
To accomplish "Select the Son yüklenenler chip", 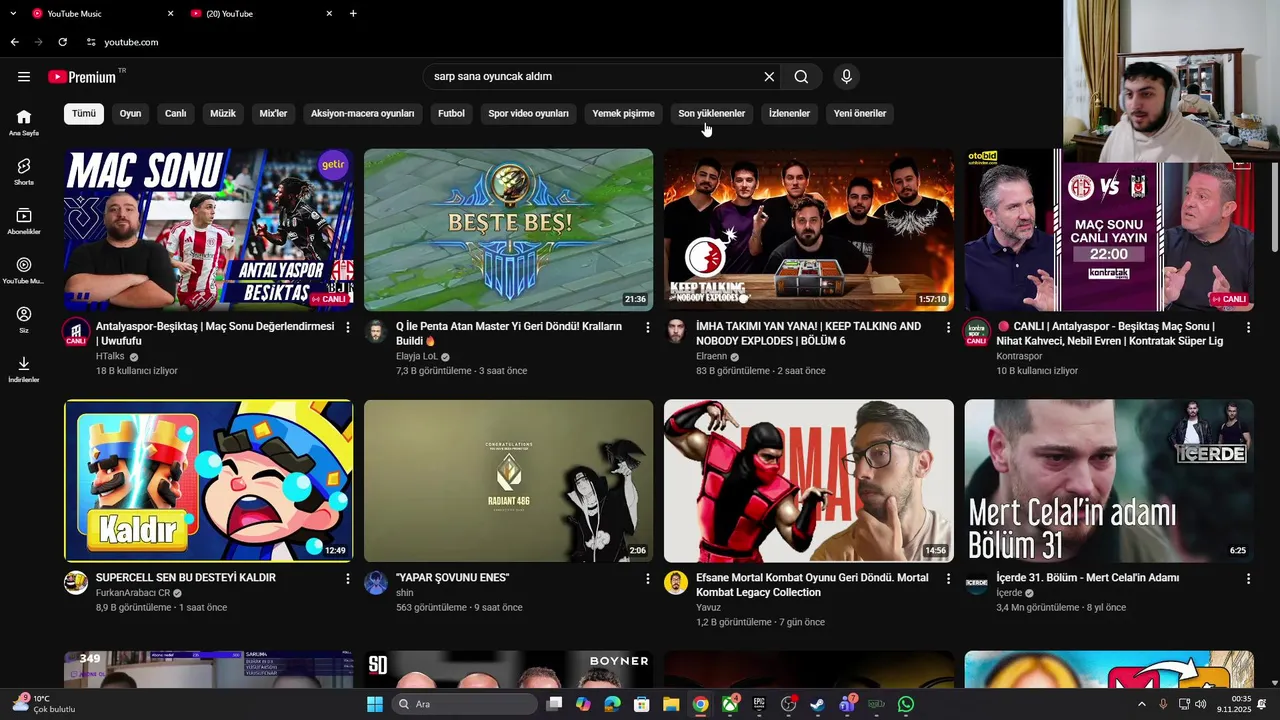I will coord(711,114).
